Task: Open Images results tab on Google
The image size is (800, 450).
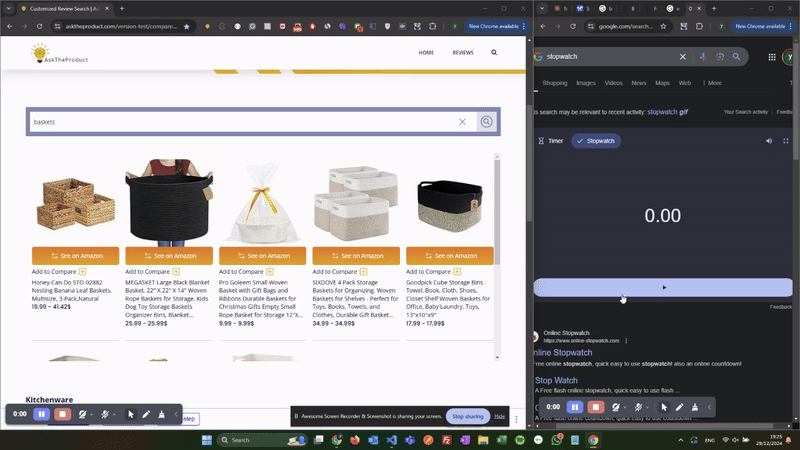Action: pos(586,83)
